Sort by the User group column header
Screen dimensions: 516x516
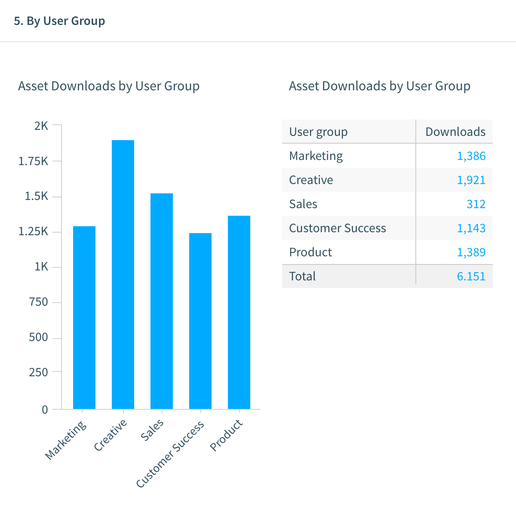click(x=318, y=132)
